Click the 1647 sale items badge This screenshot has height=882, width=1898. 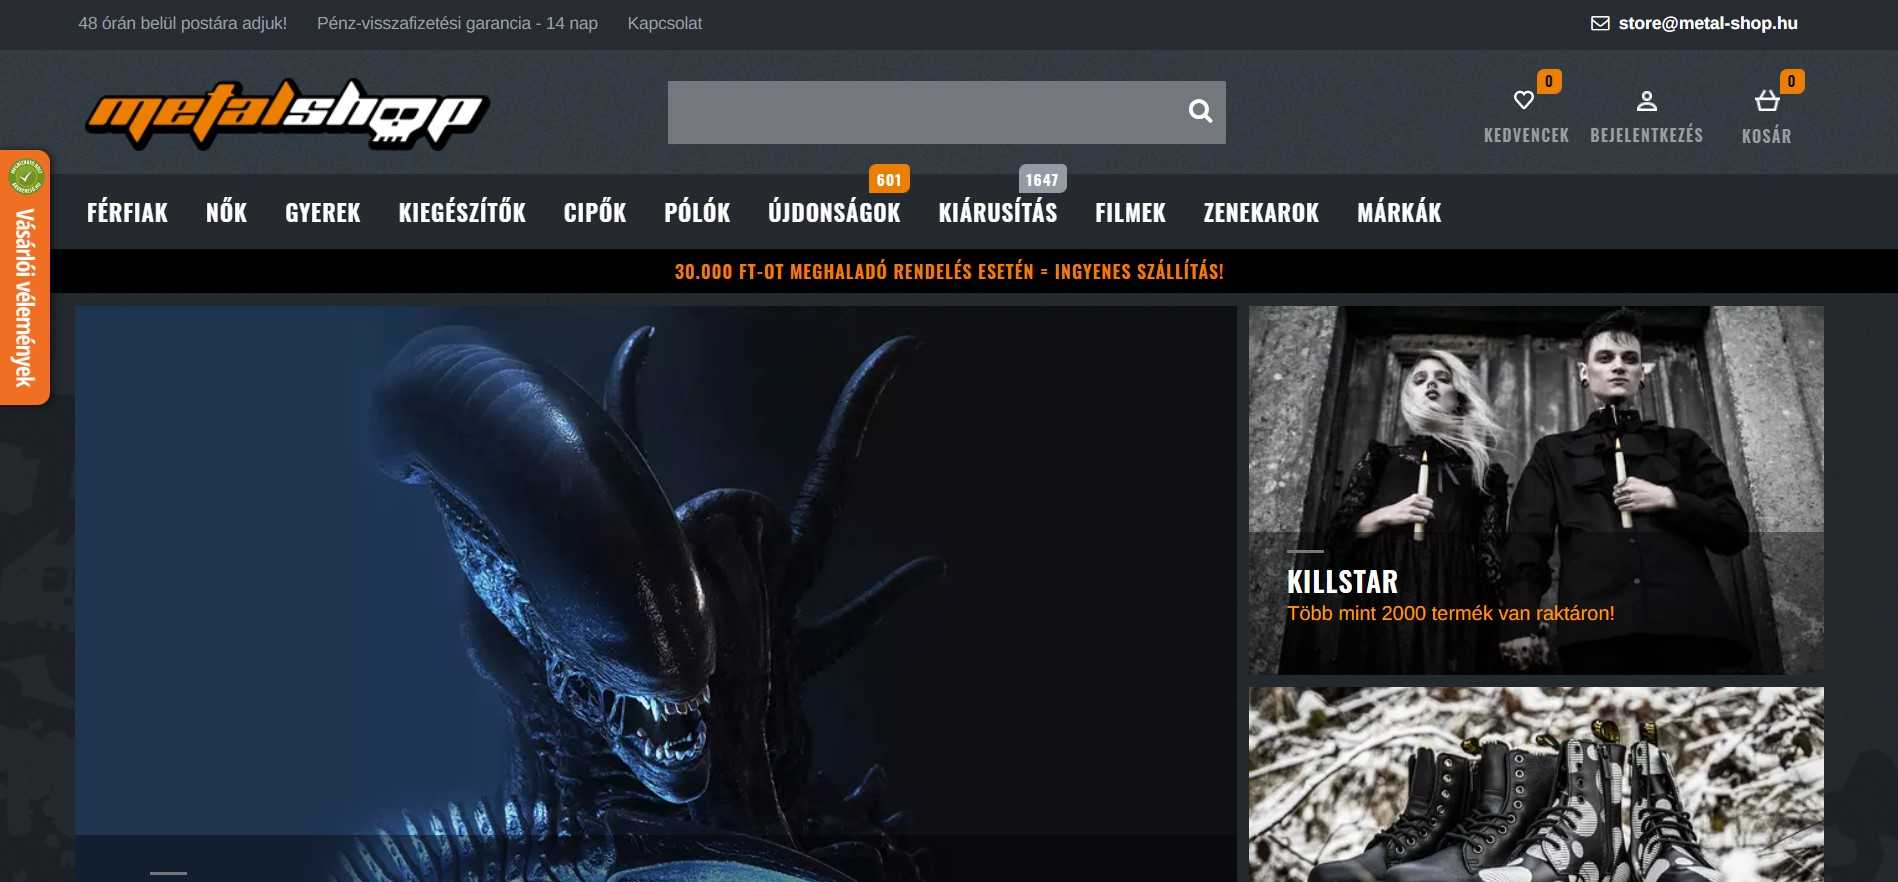(x=1042, y=179)
